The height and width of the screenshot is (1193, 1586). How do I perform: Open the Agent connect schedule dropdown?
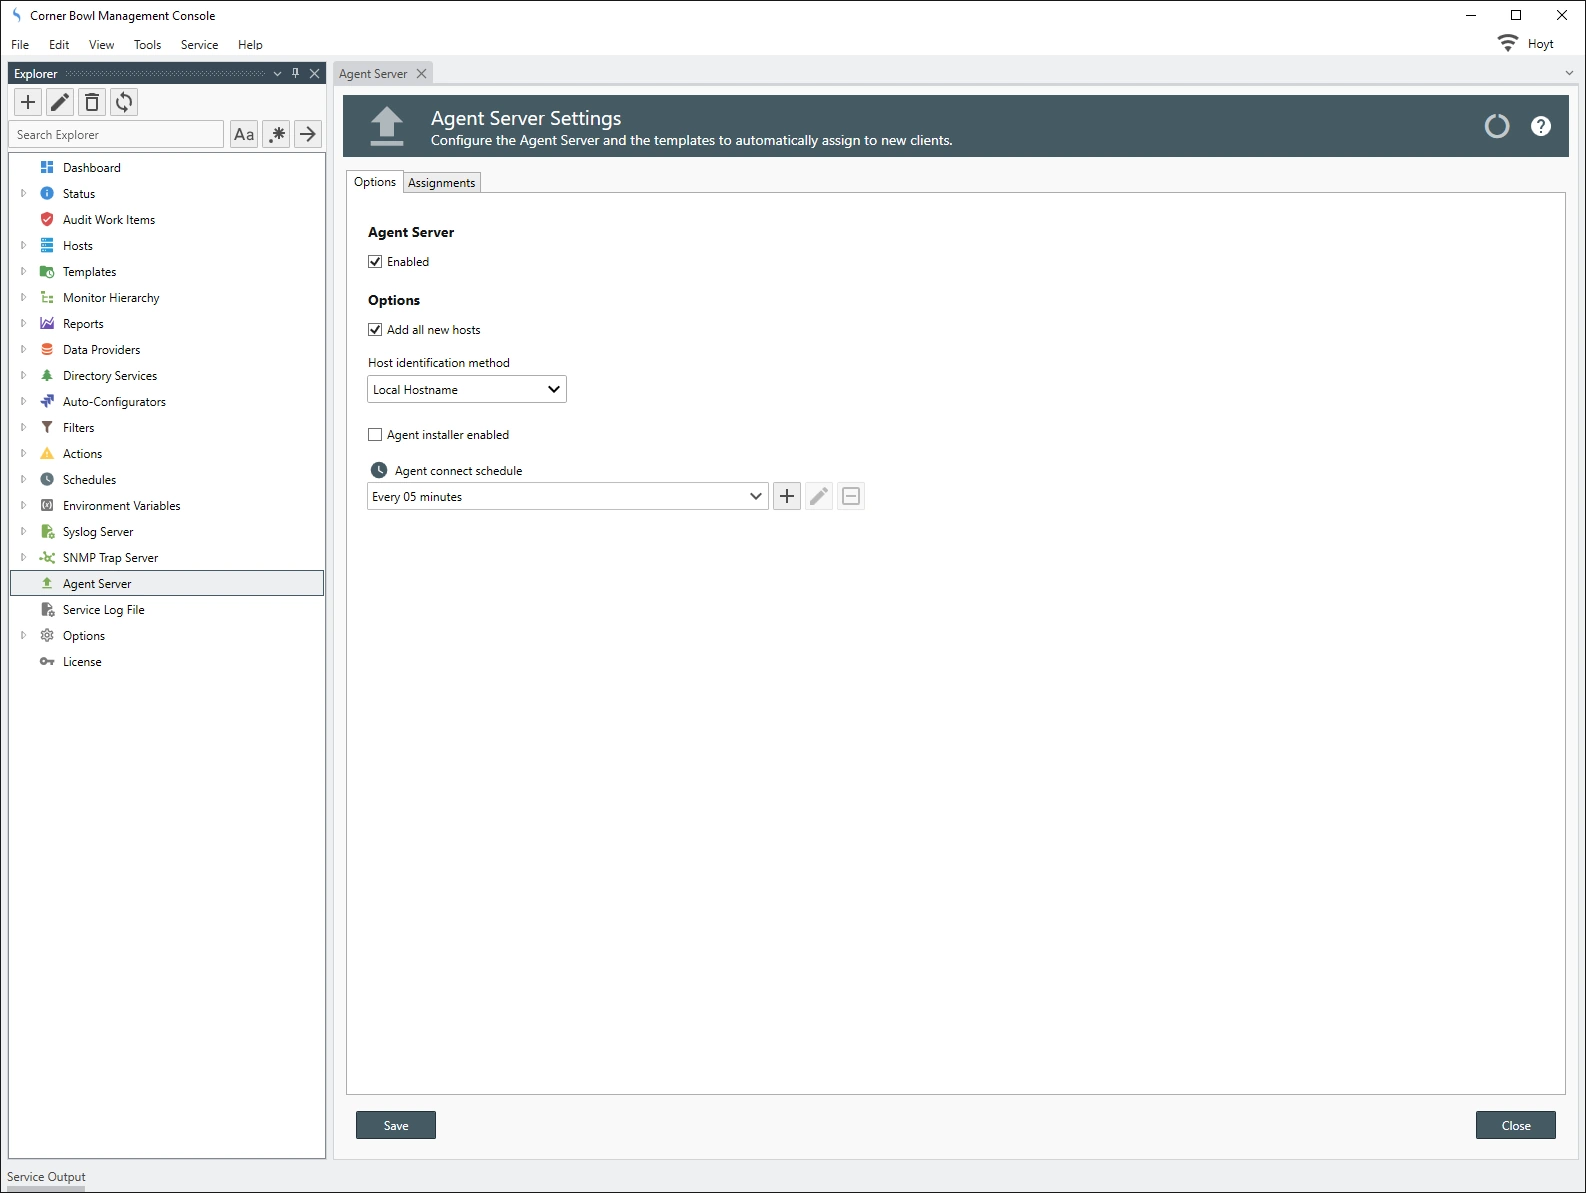tap(567, 496)
